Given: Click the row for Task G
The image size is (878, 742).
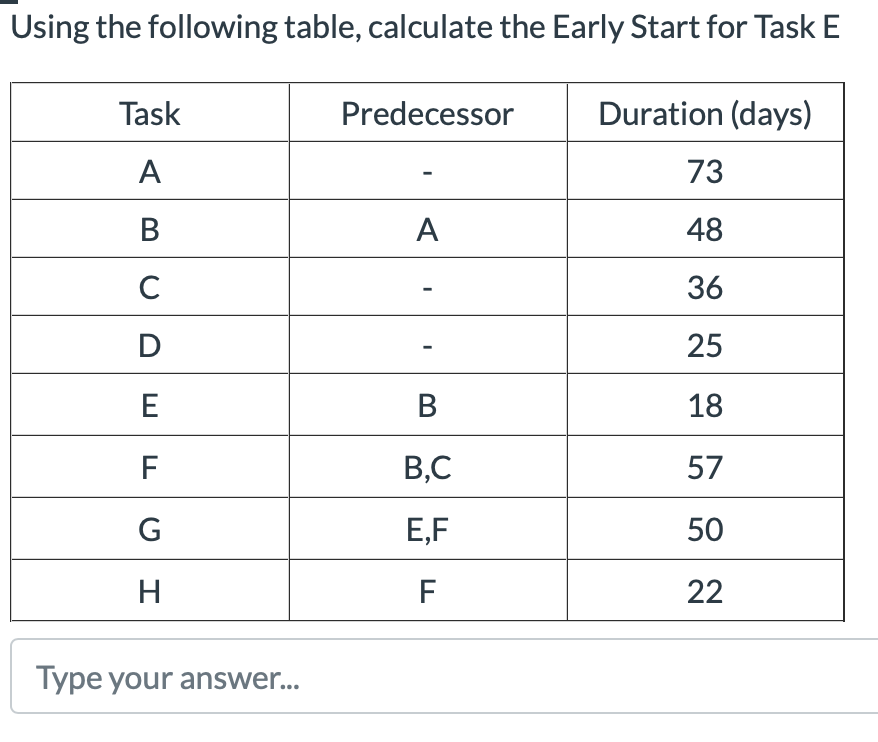Looking at the screenshot, I should [x=149, y=529].
